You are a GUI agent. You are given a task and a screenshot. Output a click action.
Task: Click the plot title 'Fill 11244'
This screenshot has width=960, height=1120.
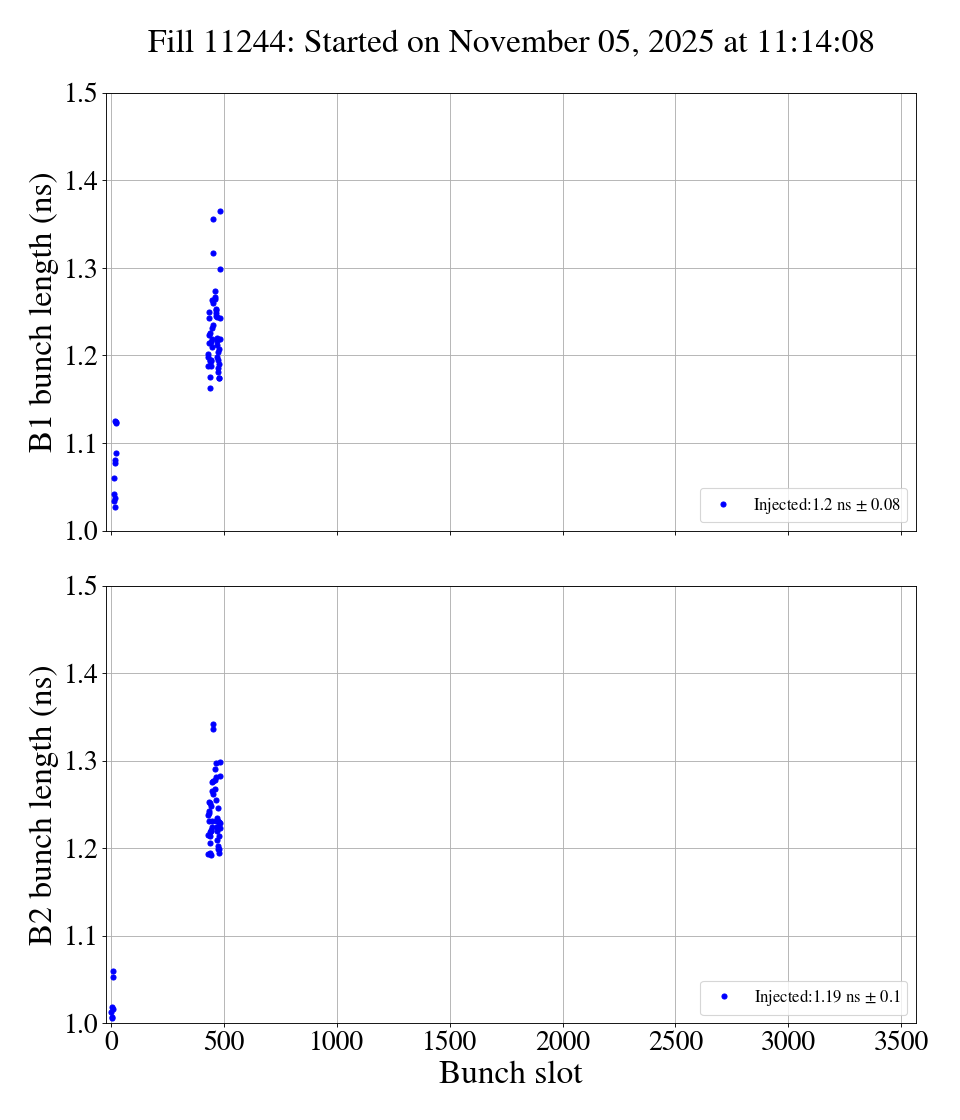pyautogui.click(x=510, y=42)
